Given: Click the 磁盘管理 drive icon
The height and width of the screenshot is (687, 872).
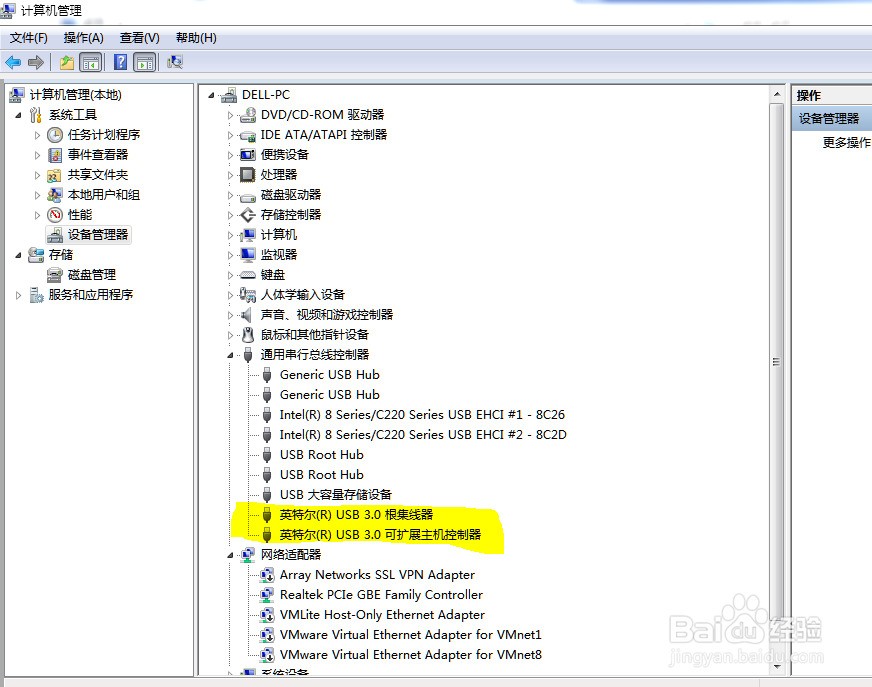Looking at the screenshot, I should (54, 275).
